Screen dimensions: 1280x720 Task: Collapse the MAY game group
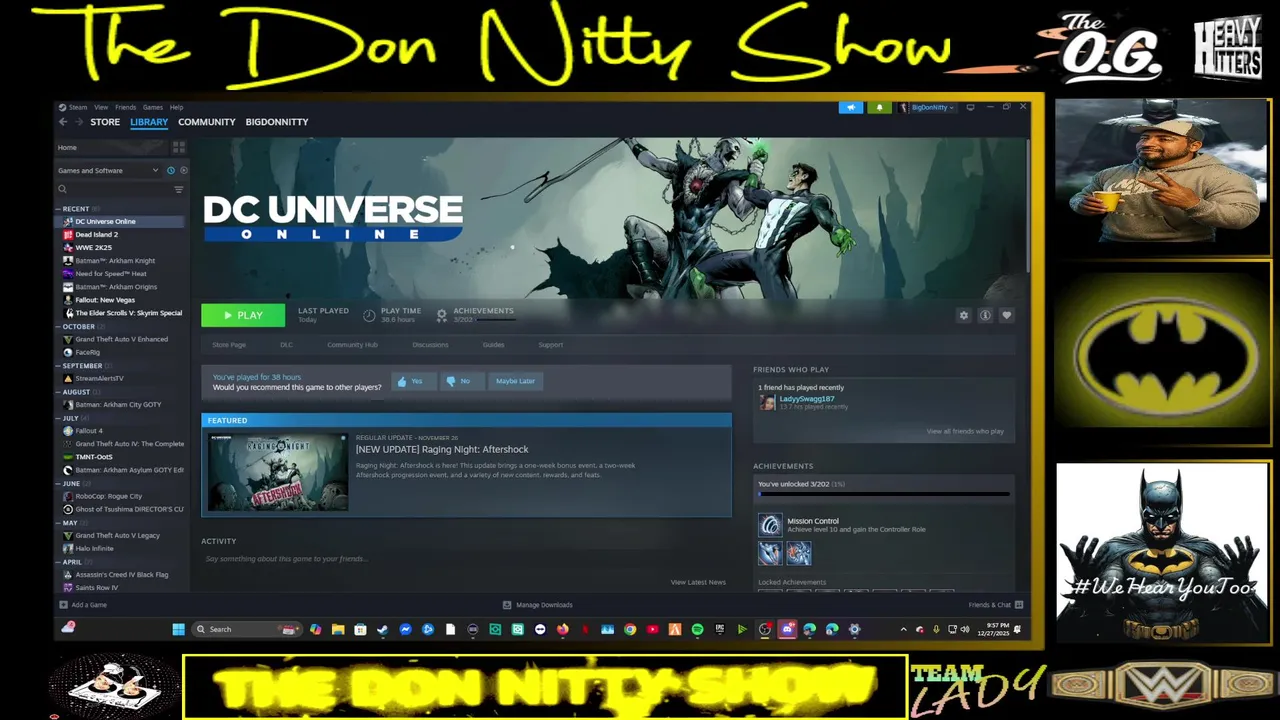click(x=70, y=523)
